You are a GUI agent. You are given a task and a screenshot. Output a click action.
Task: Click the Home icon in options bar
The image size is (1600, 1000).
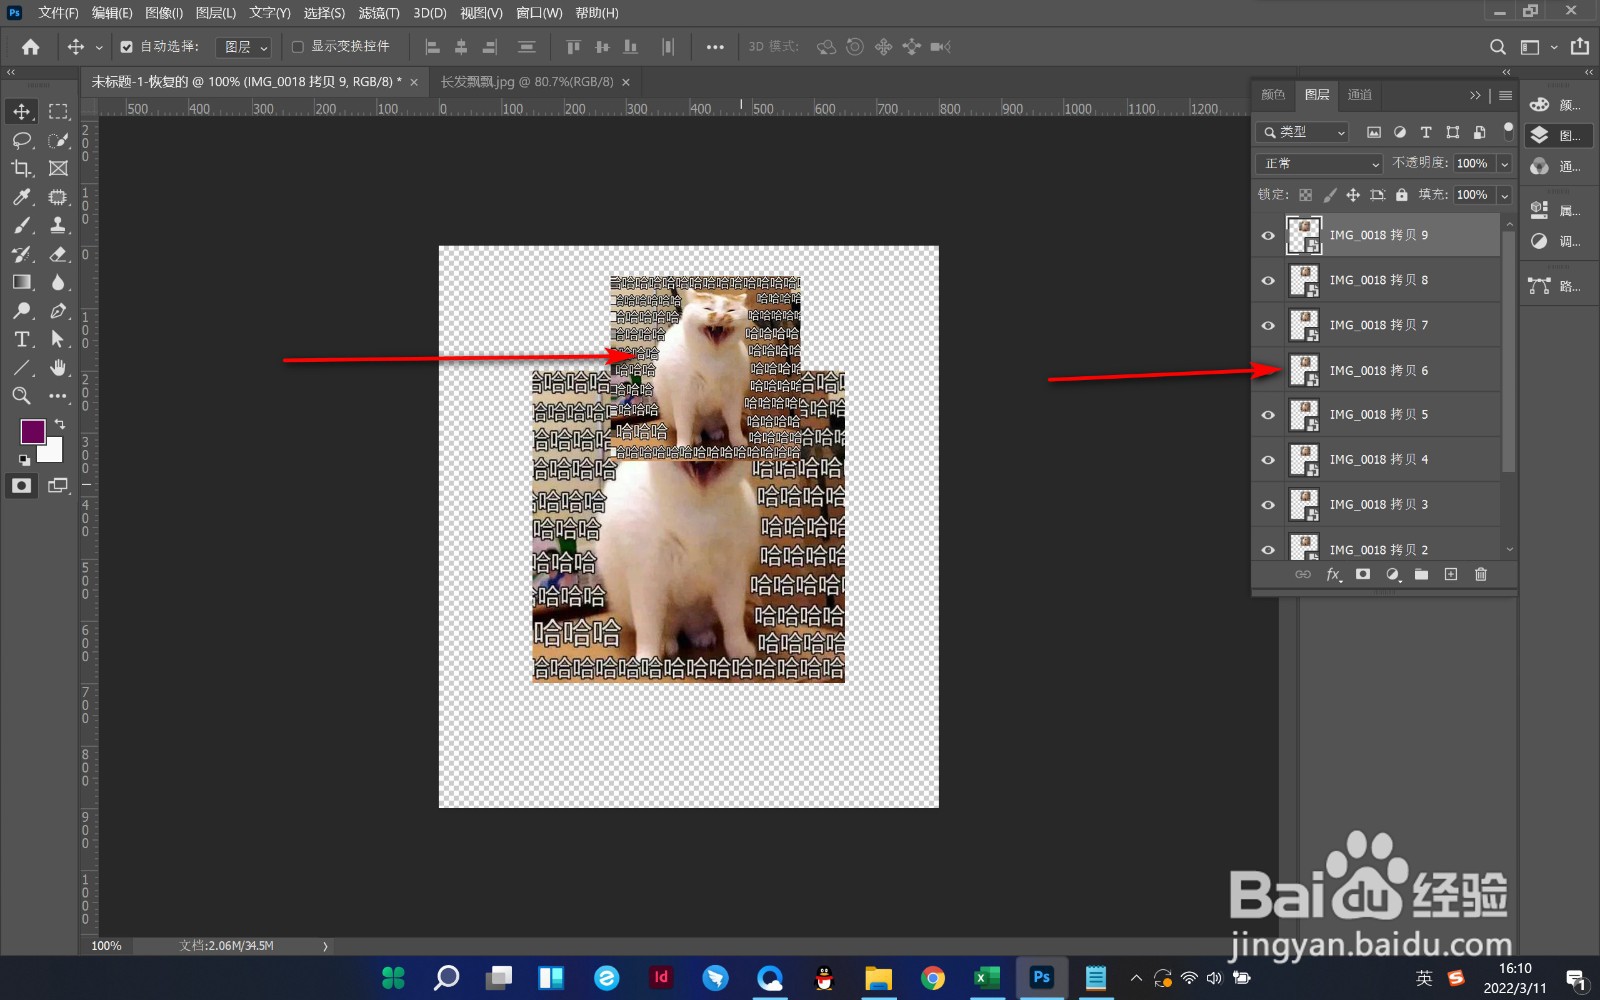tap(31, 47)
